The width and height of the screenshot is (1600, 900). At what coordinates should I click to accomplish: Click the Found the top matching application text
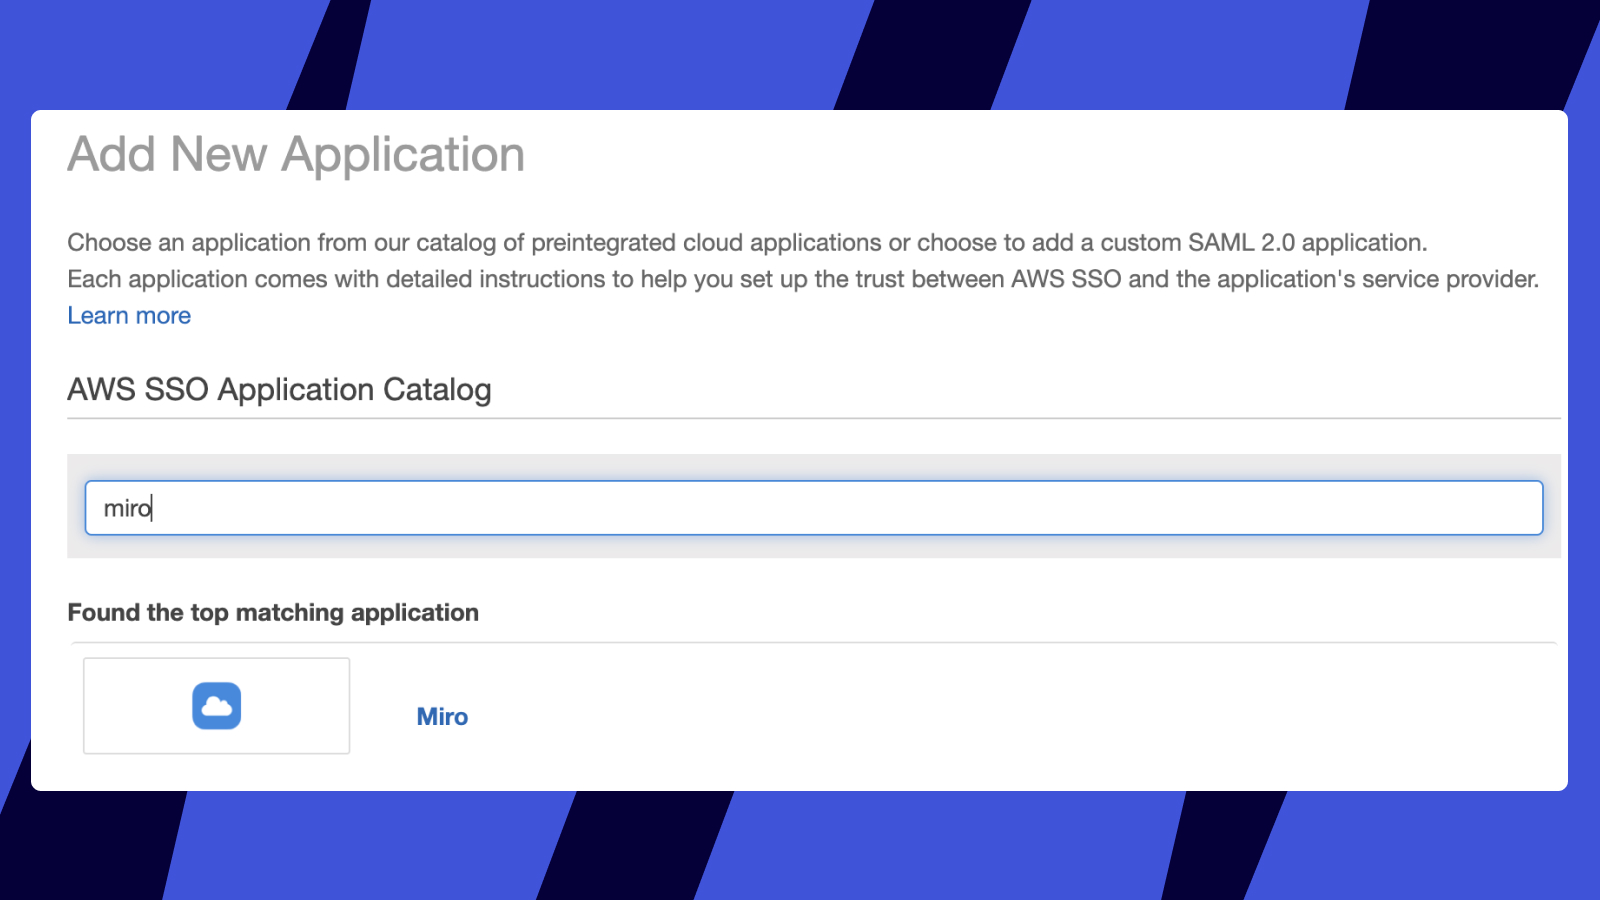pyautogui.click(x=273, y=612)
